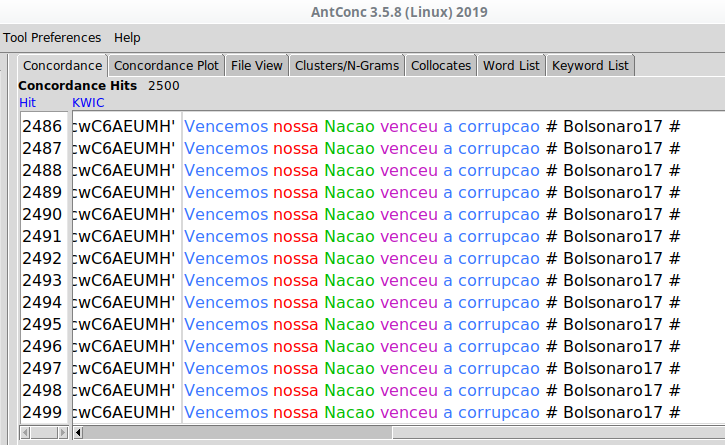Click 'Nacao' in hit row 2493
The image size is (725, 445).
[x=349, y=280]
